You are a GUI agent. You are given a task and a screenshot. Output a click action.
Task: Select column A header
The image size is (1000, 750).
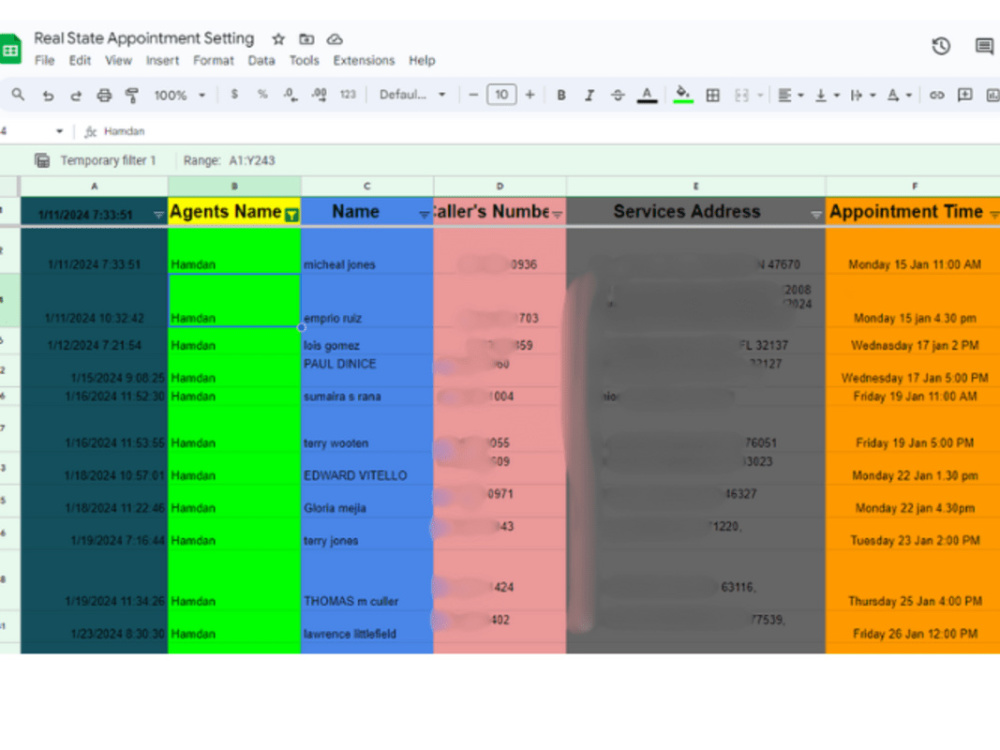[94, 186]
